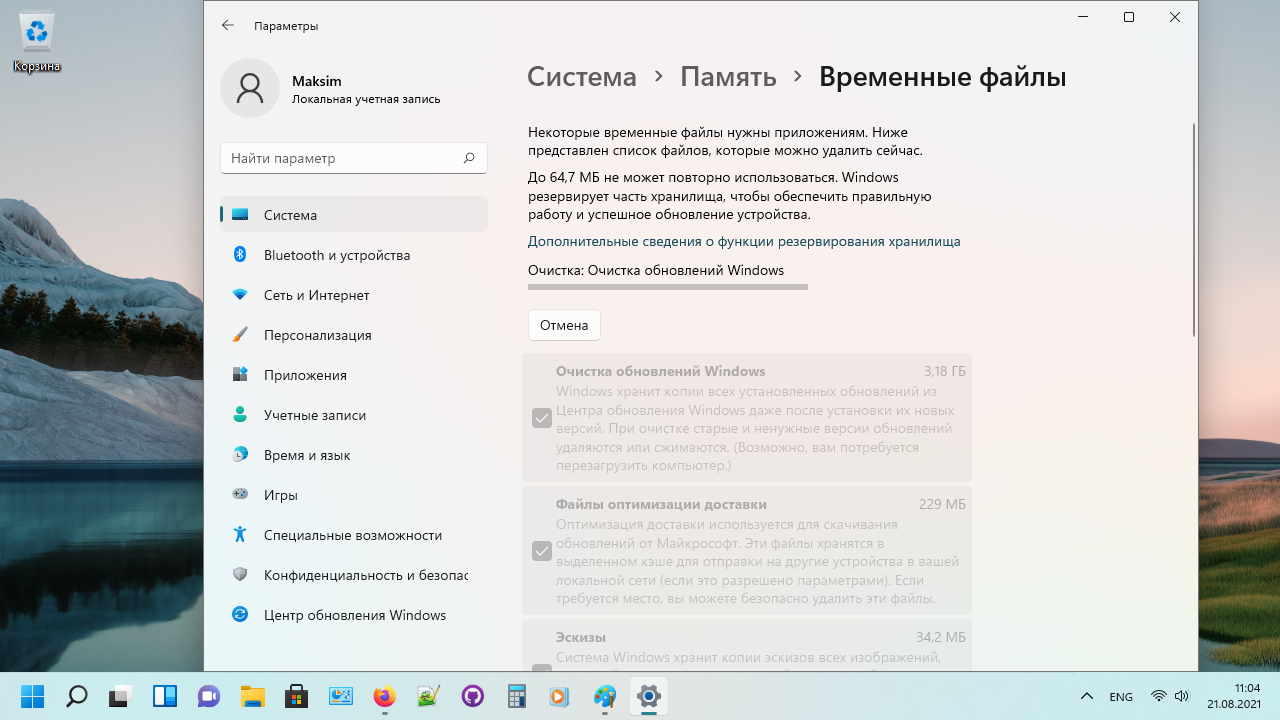Open the Chat app on taskbar
The height and width of the screenshot is (720, 1280).
click(209, 696)
